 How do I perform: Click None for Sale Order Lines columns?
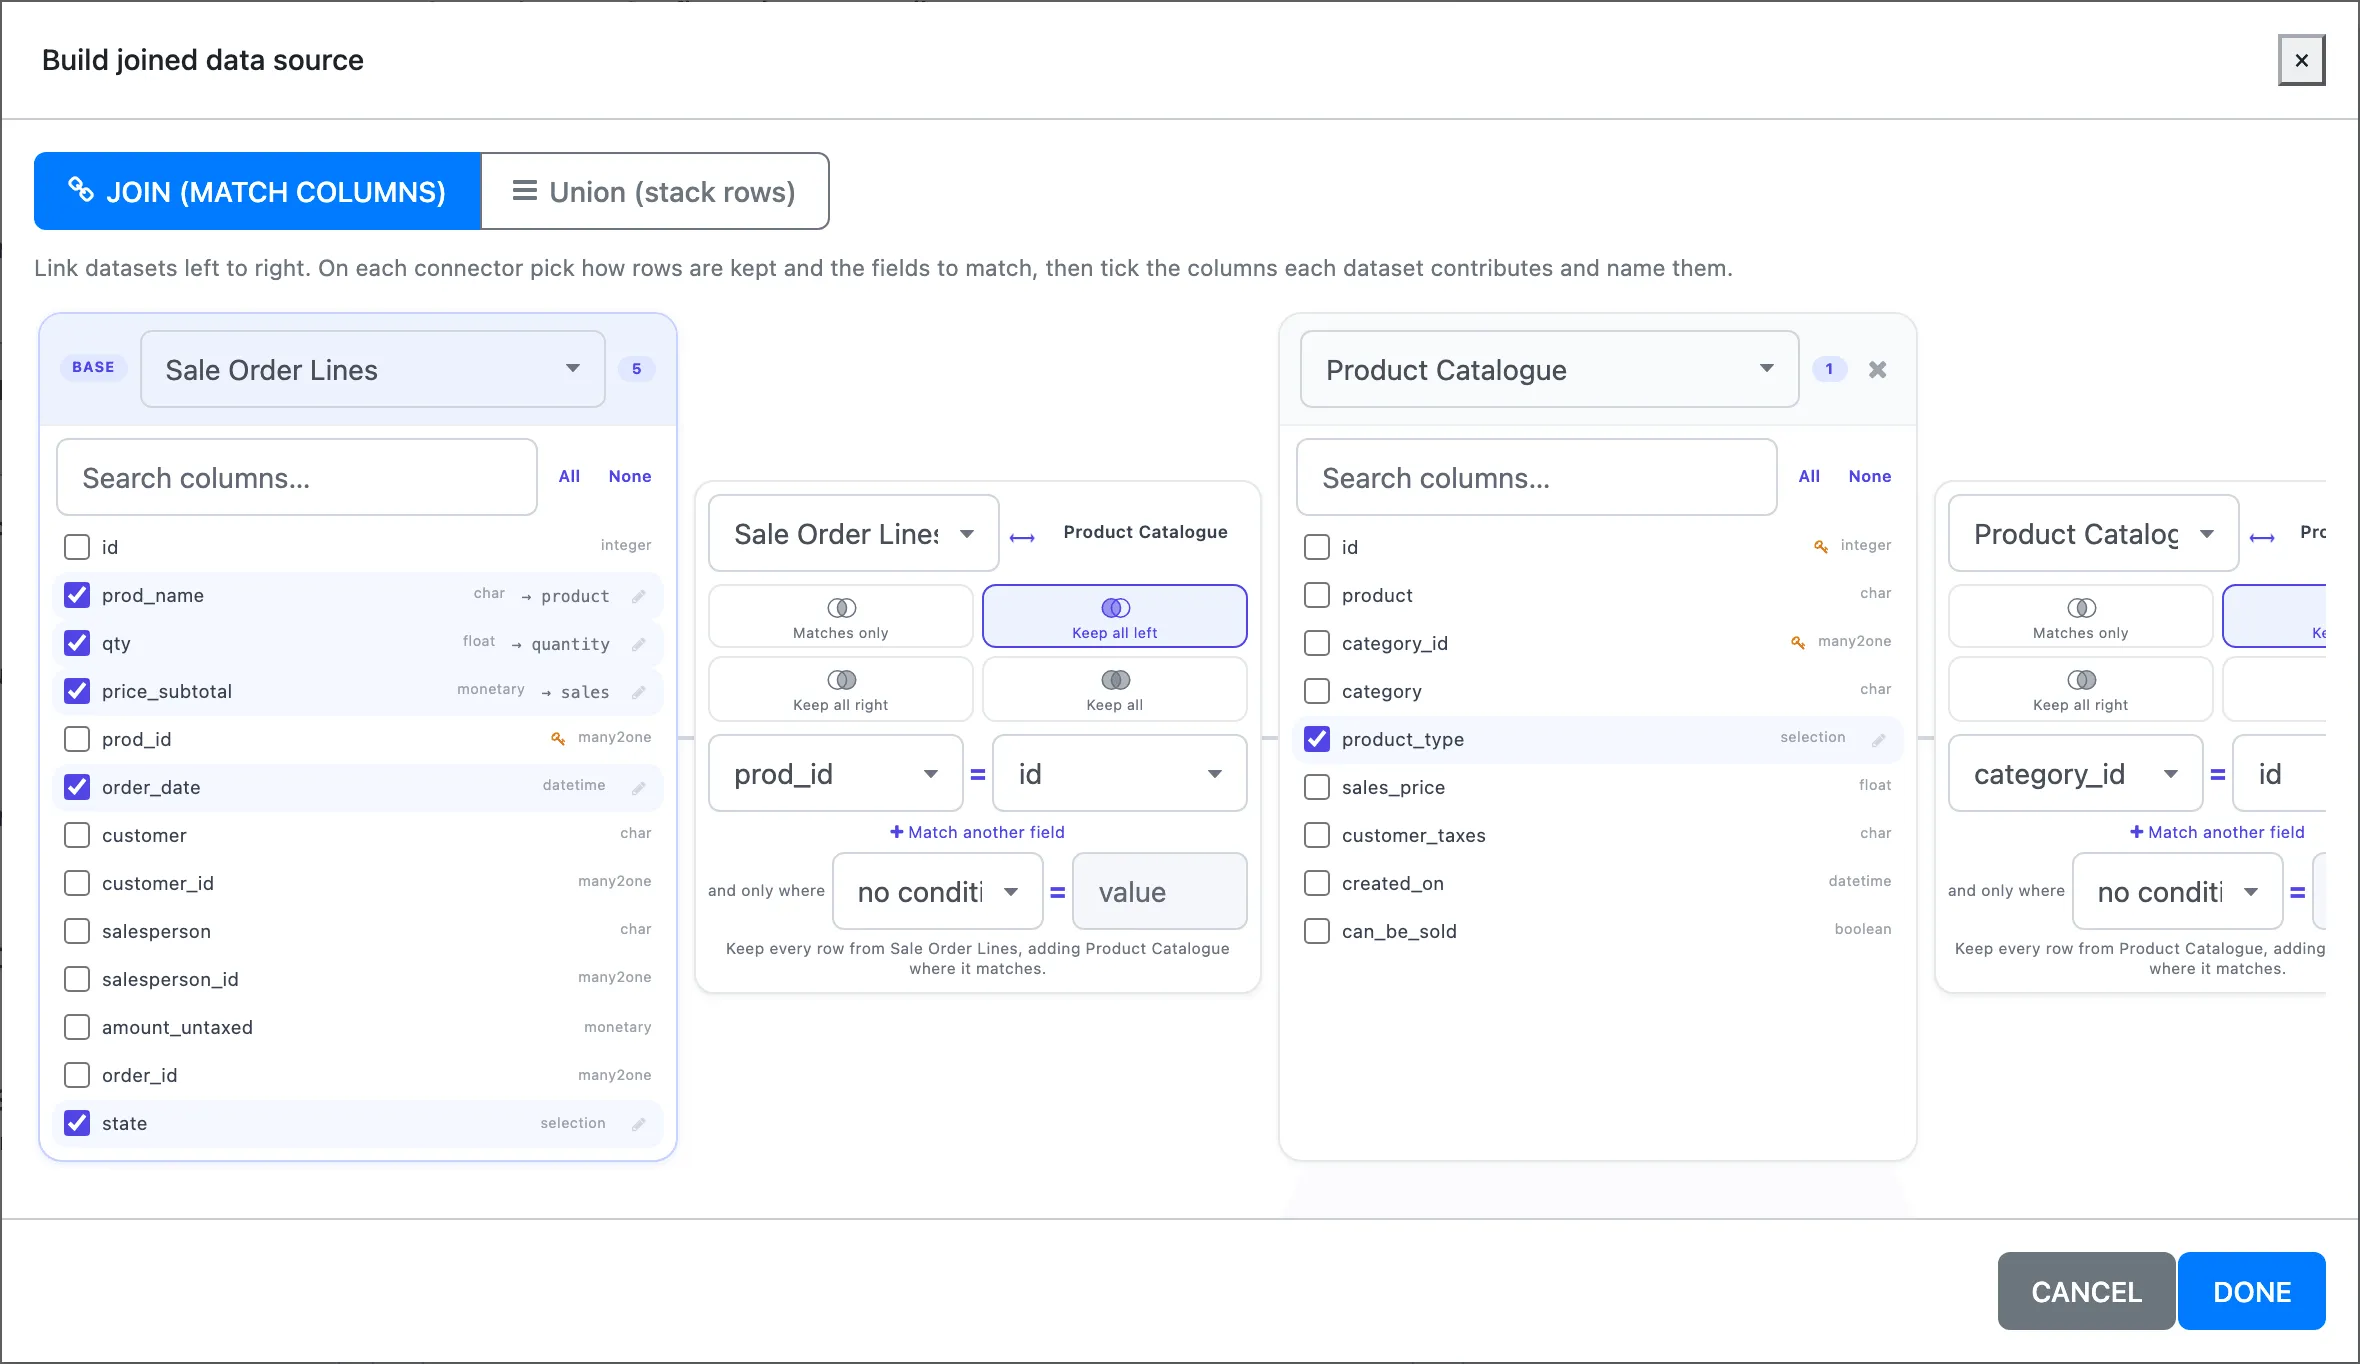point(629,476)
